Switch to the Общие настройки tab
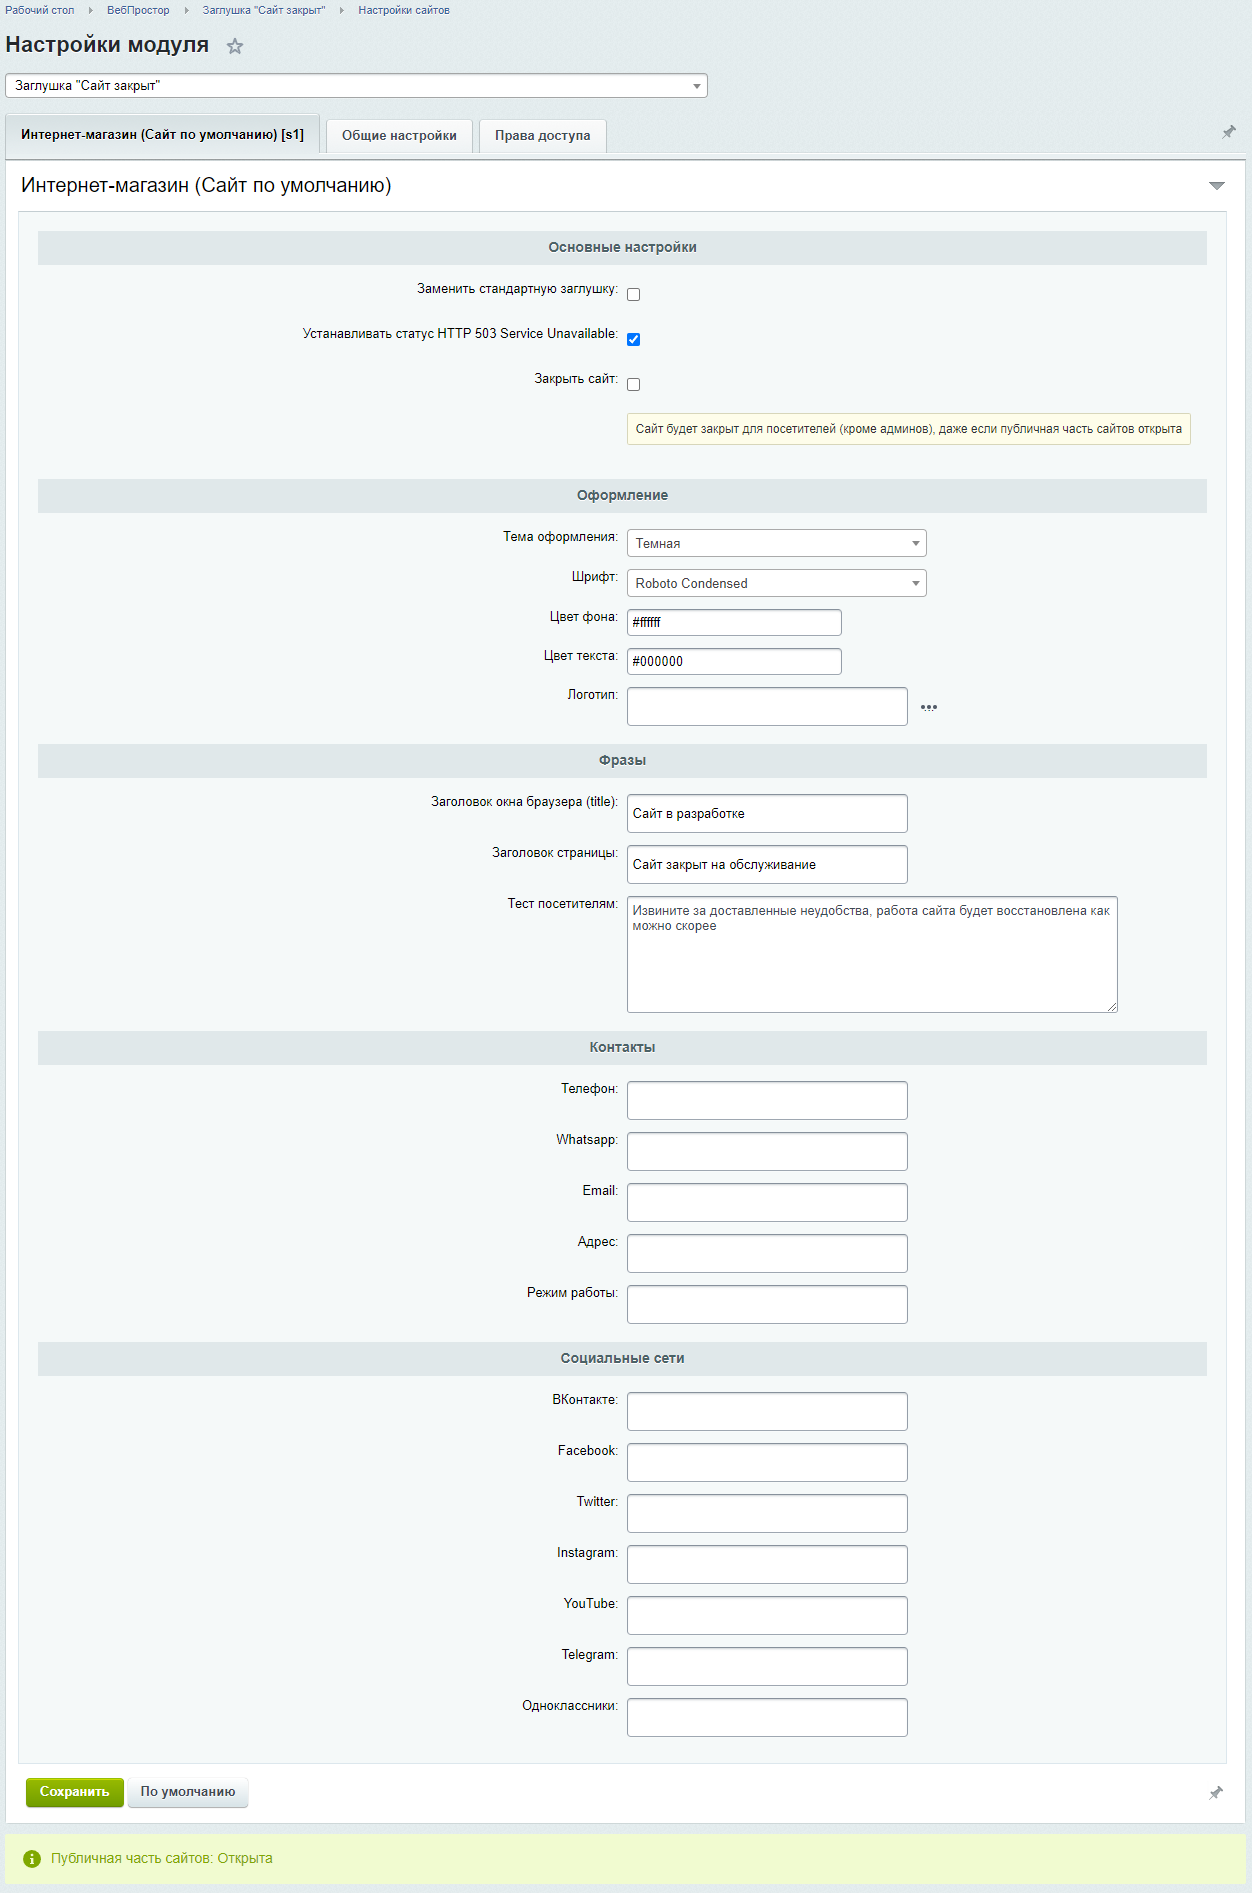 (399, 136)
